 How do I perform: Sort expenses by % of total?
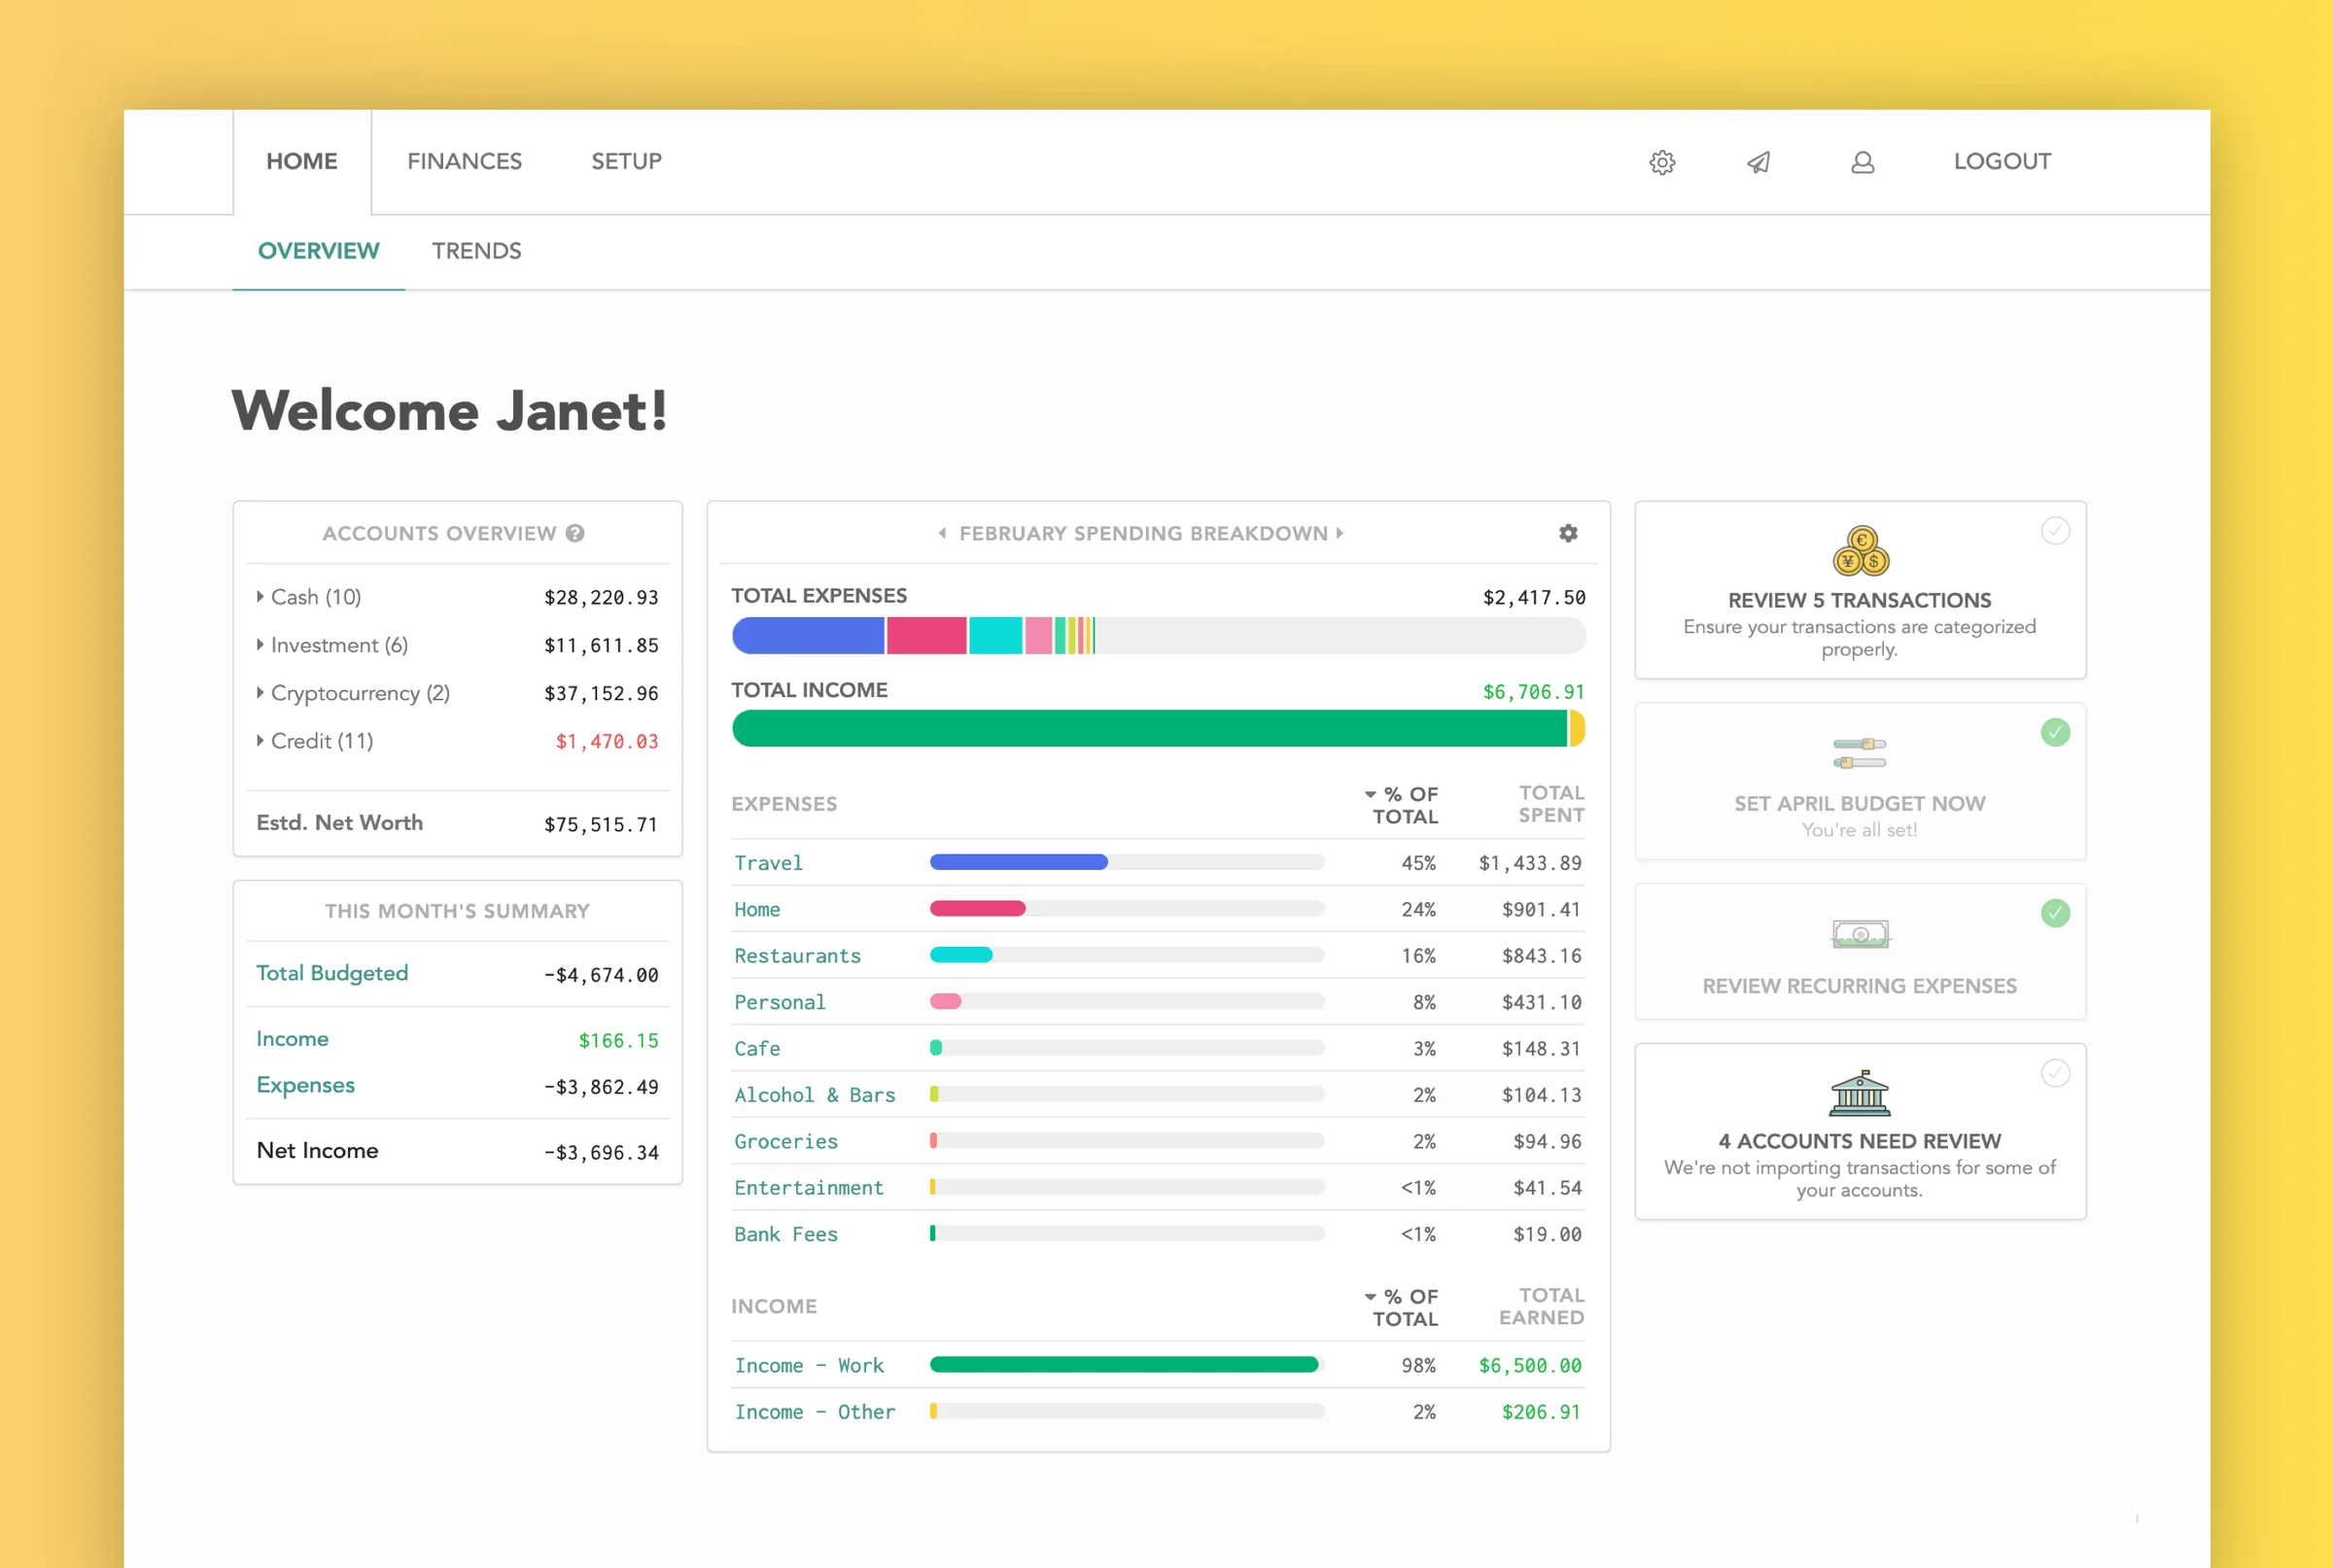point(1402,805)
